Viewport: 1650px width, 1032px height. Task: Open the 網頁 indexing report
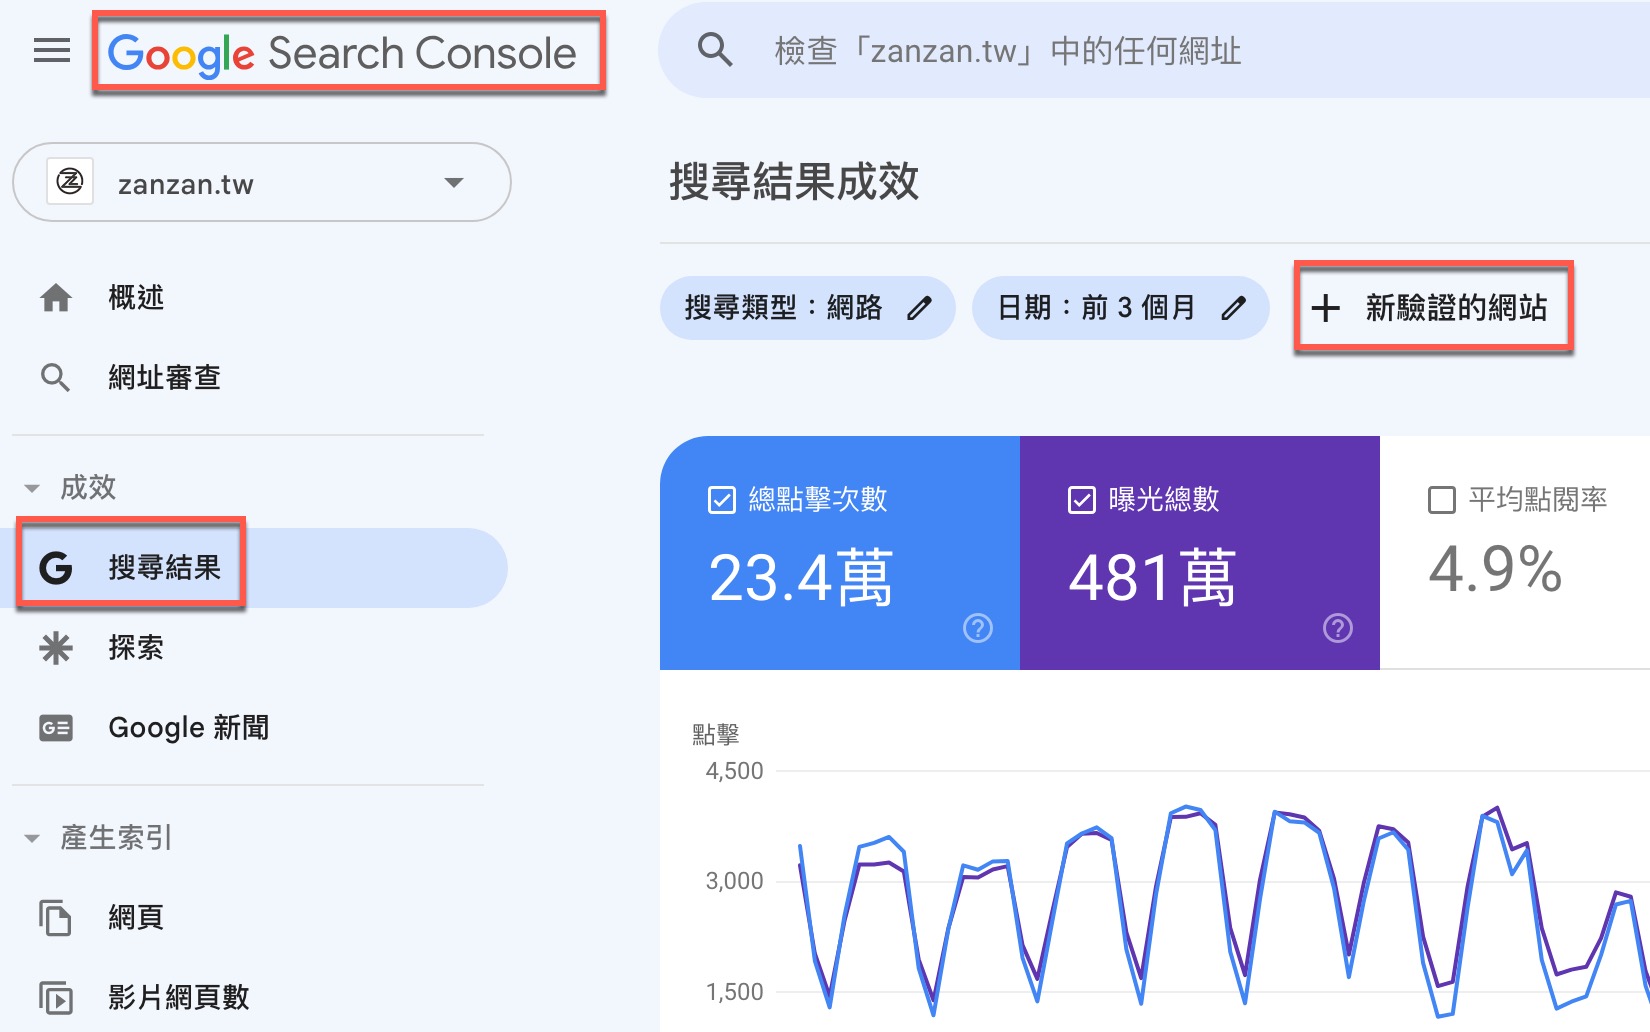click(x=136, y=918)
